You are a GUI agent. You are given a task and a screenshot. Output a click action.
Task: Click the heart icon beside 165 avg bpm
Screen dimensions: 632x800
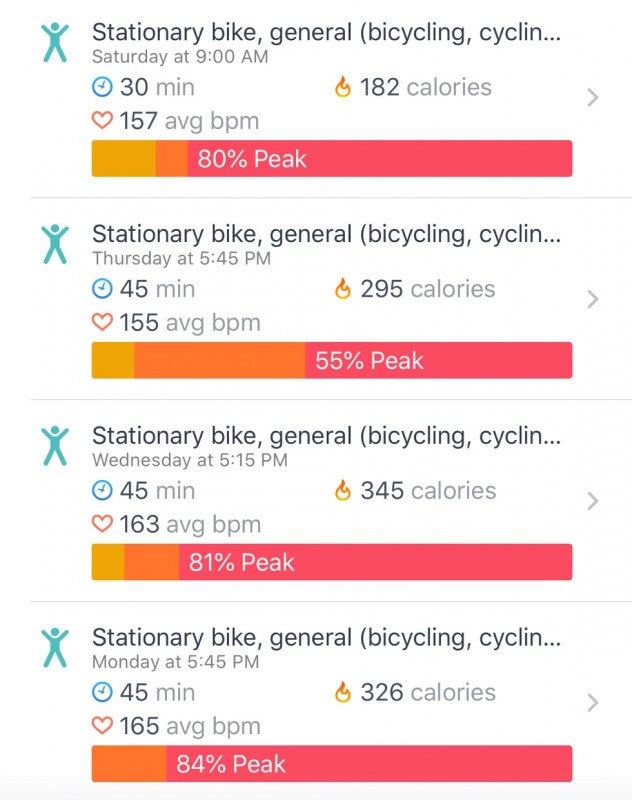(103, 727)
